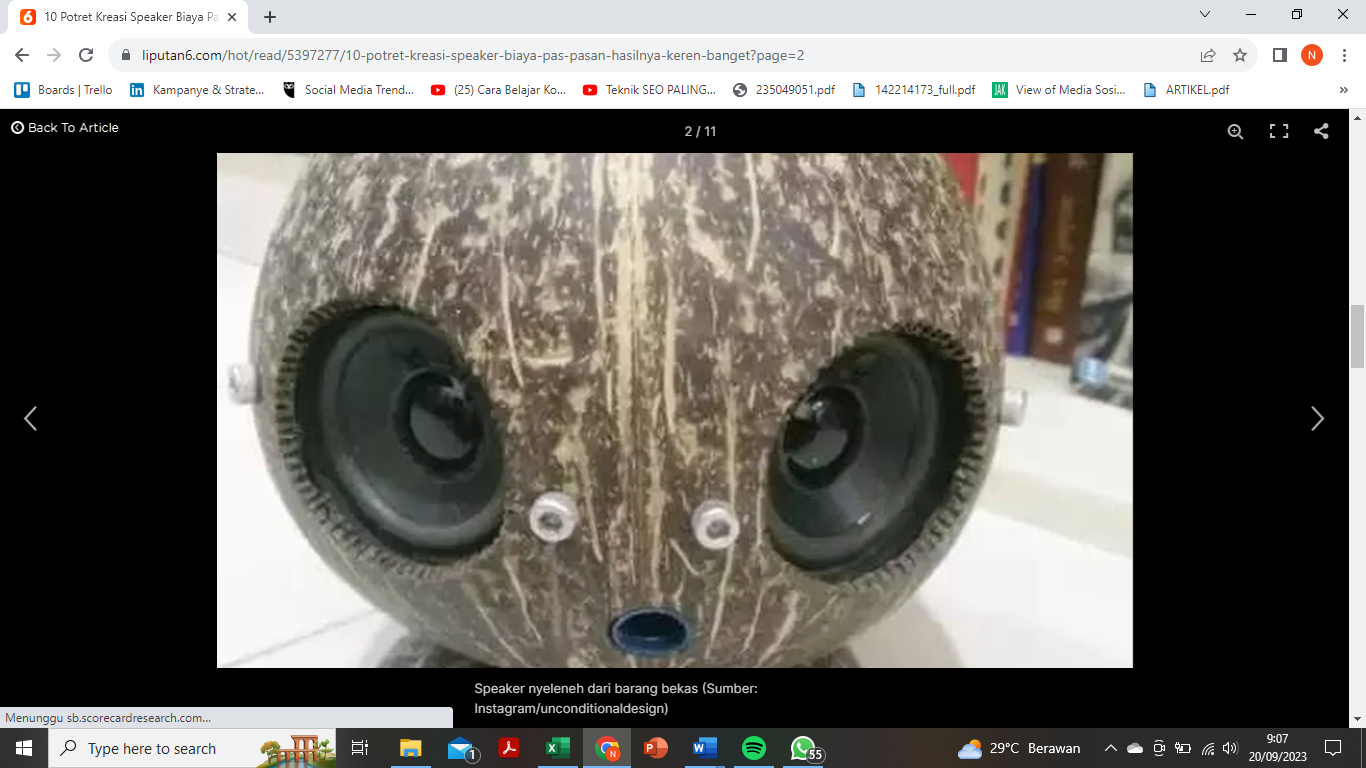The width and height of the screenshot is (1366, 768).
Task: Bookmark this page with star icon
Action: click(1240, 55)
